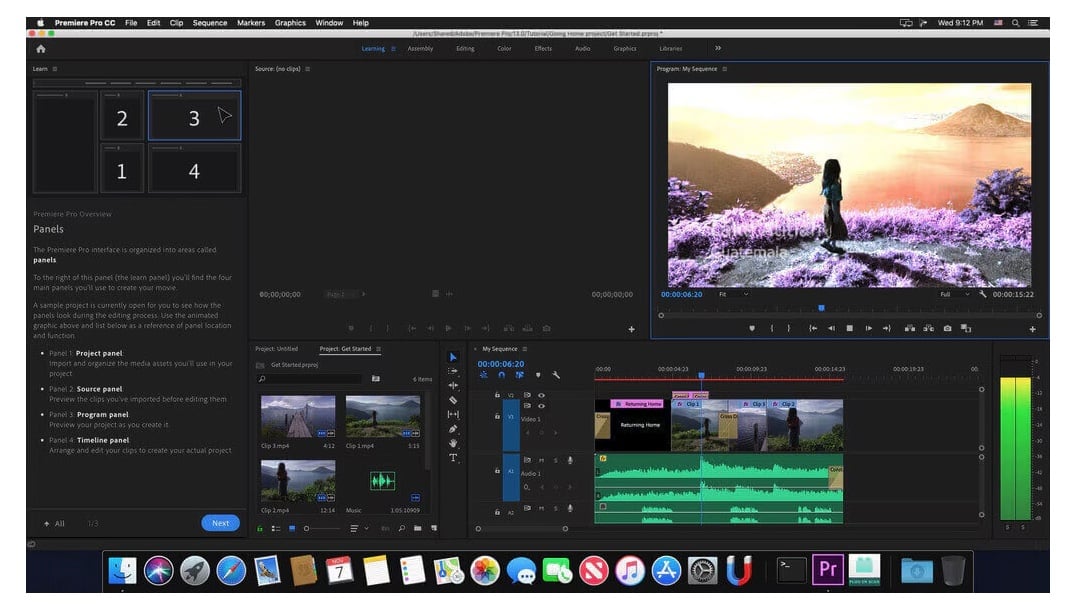Open the Project: Get Started panel menu

[x=378, y=349]
